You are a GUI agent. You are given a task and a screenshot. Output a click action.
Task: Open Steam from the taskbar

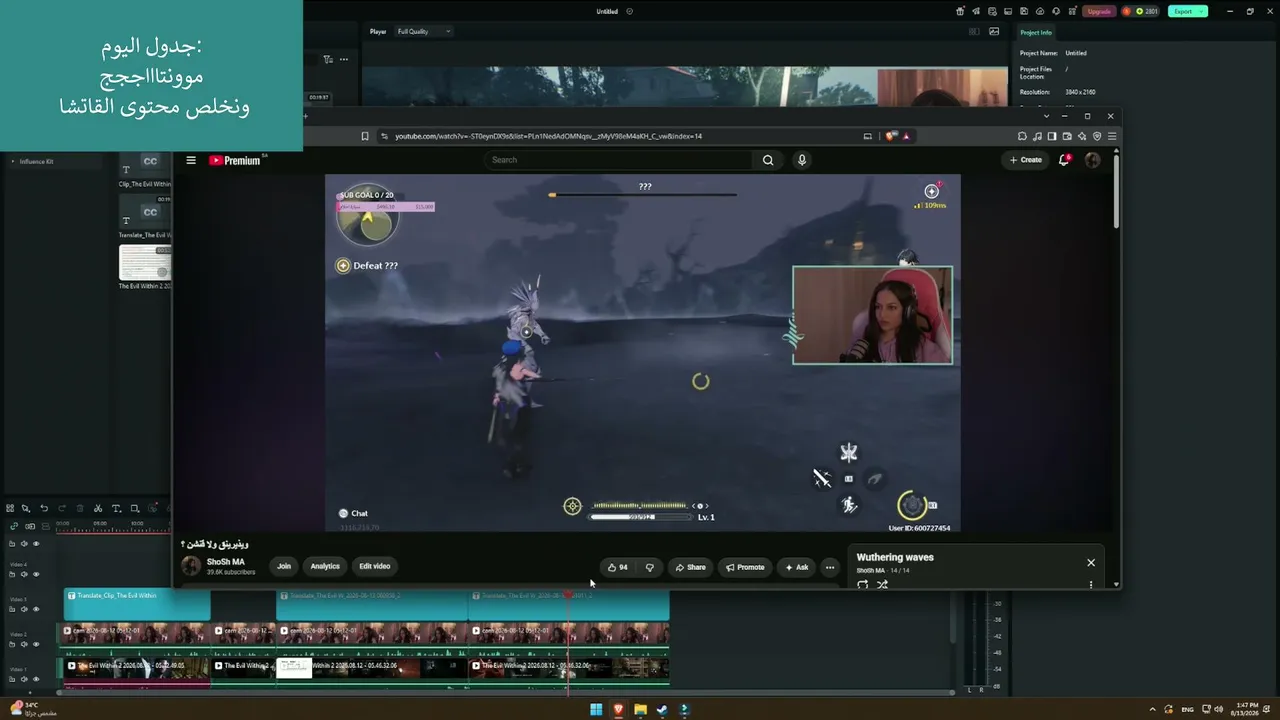pyautogui.click(x=662, y=710)
